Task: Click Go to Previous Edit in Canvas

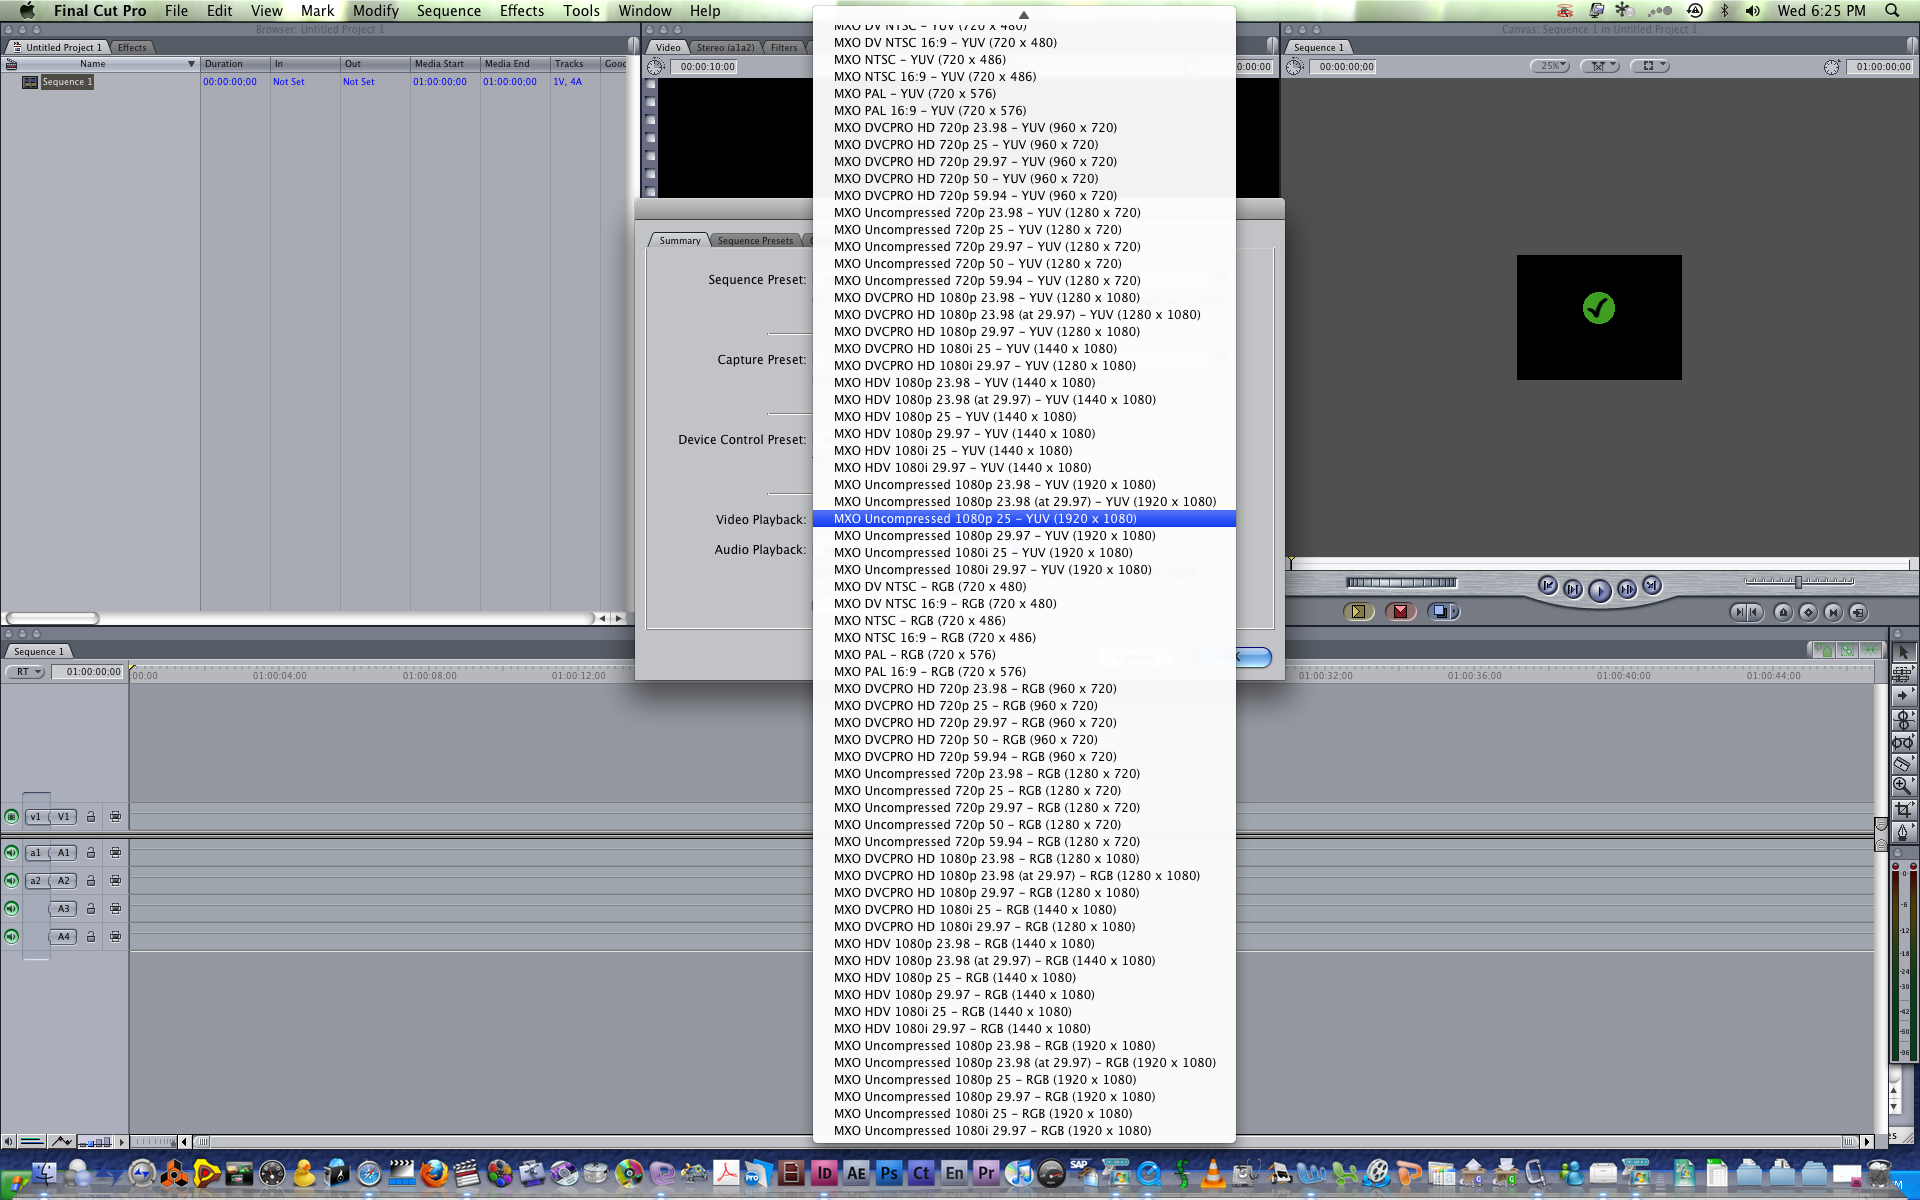Action: 1547,586
